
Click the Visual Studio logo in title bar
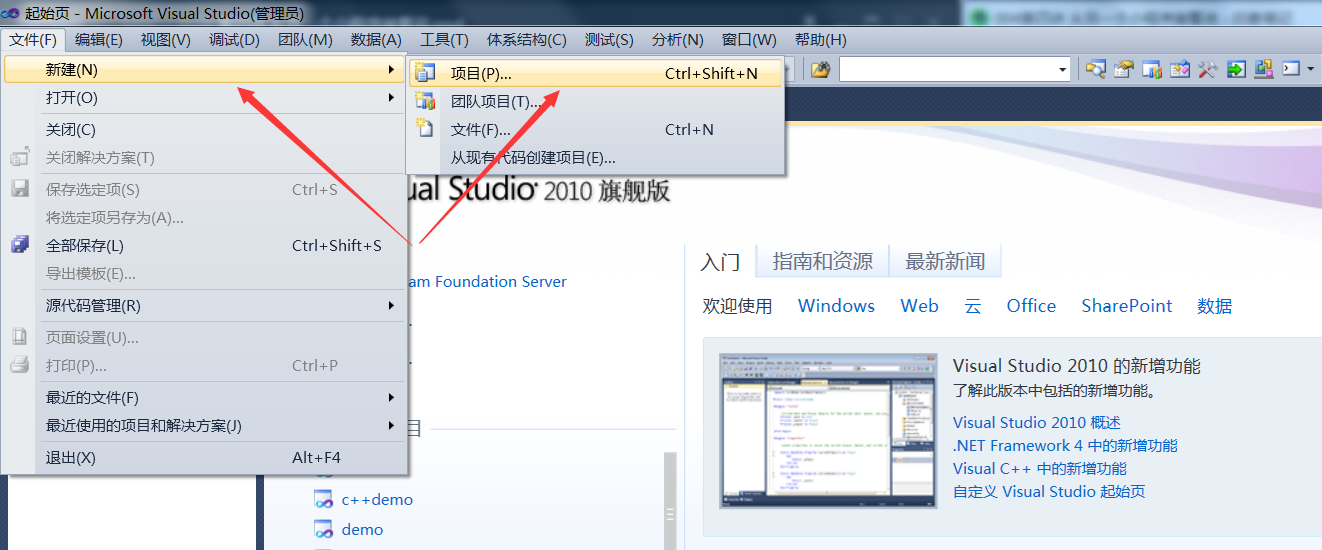tap(11, 13)
